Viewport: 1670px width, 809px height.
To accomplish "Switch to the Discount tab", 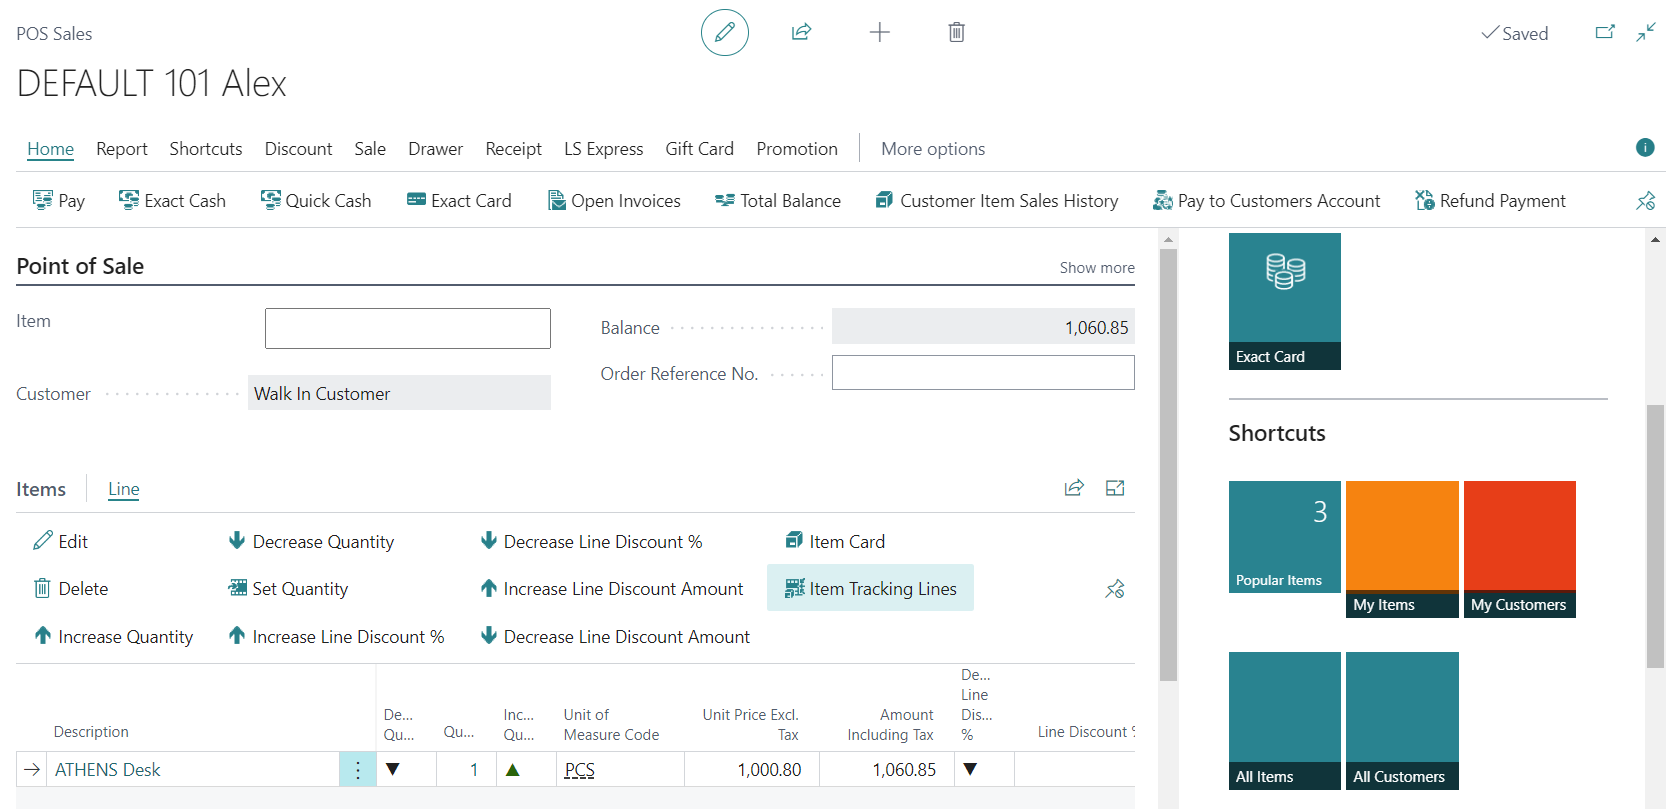I will pos(298,149).
